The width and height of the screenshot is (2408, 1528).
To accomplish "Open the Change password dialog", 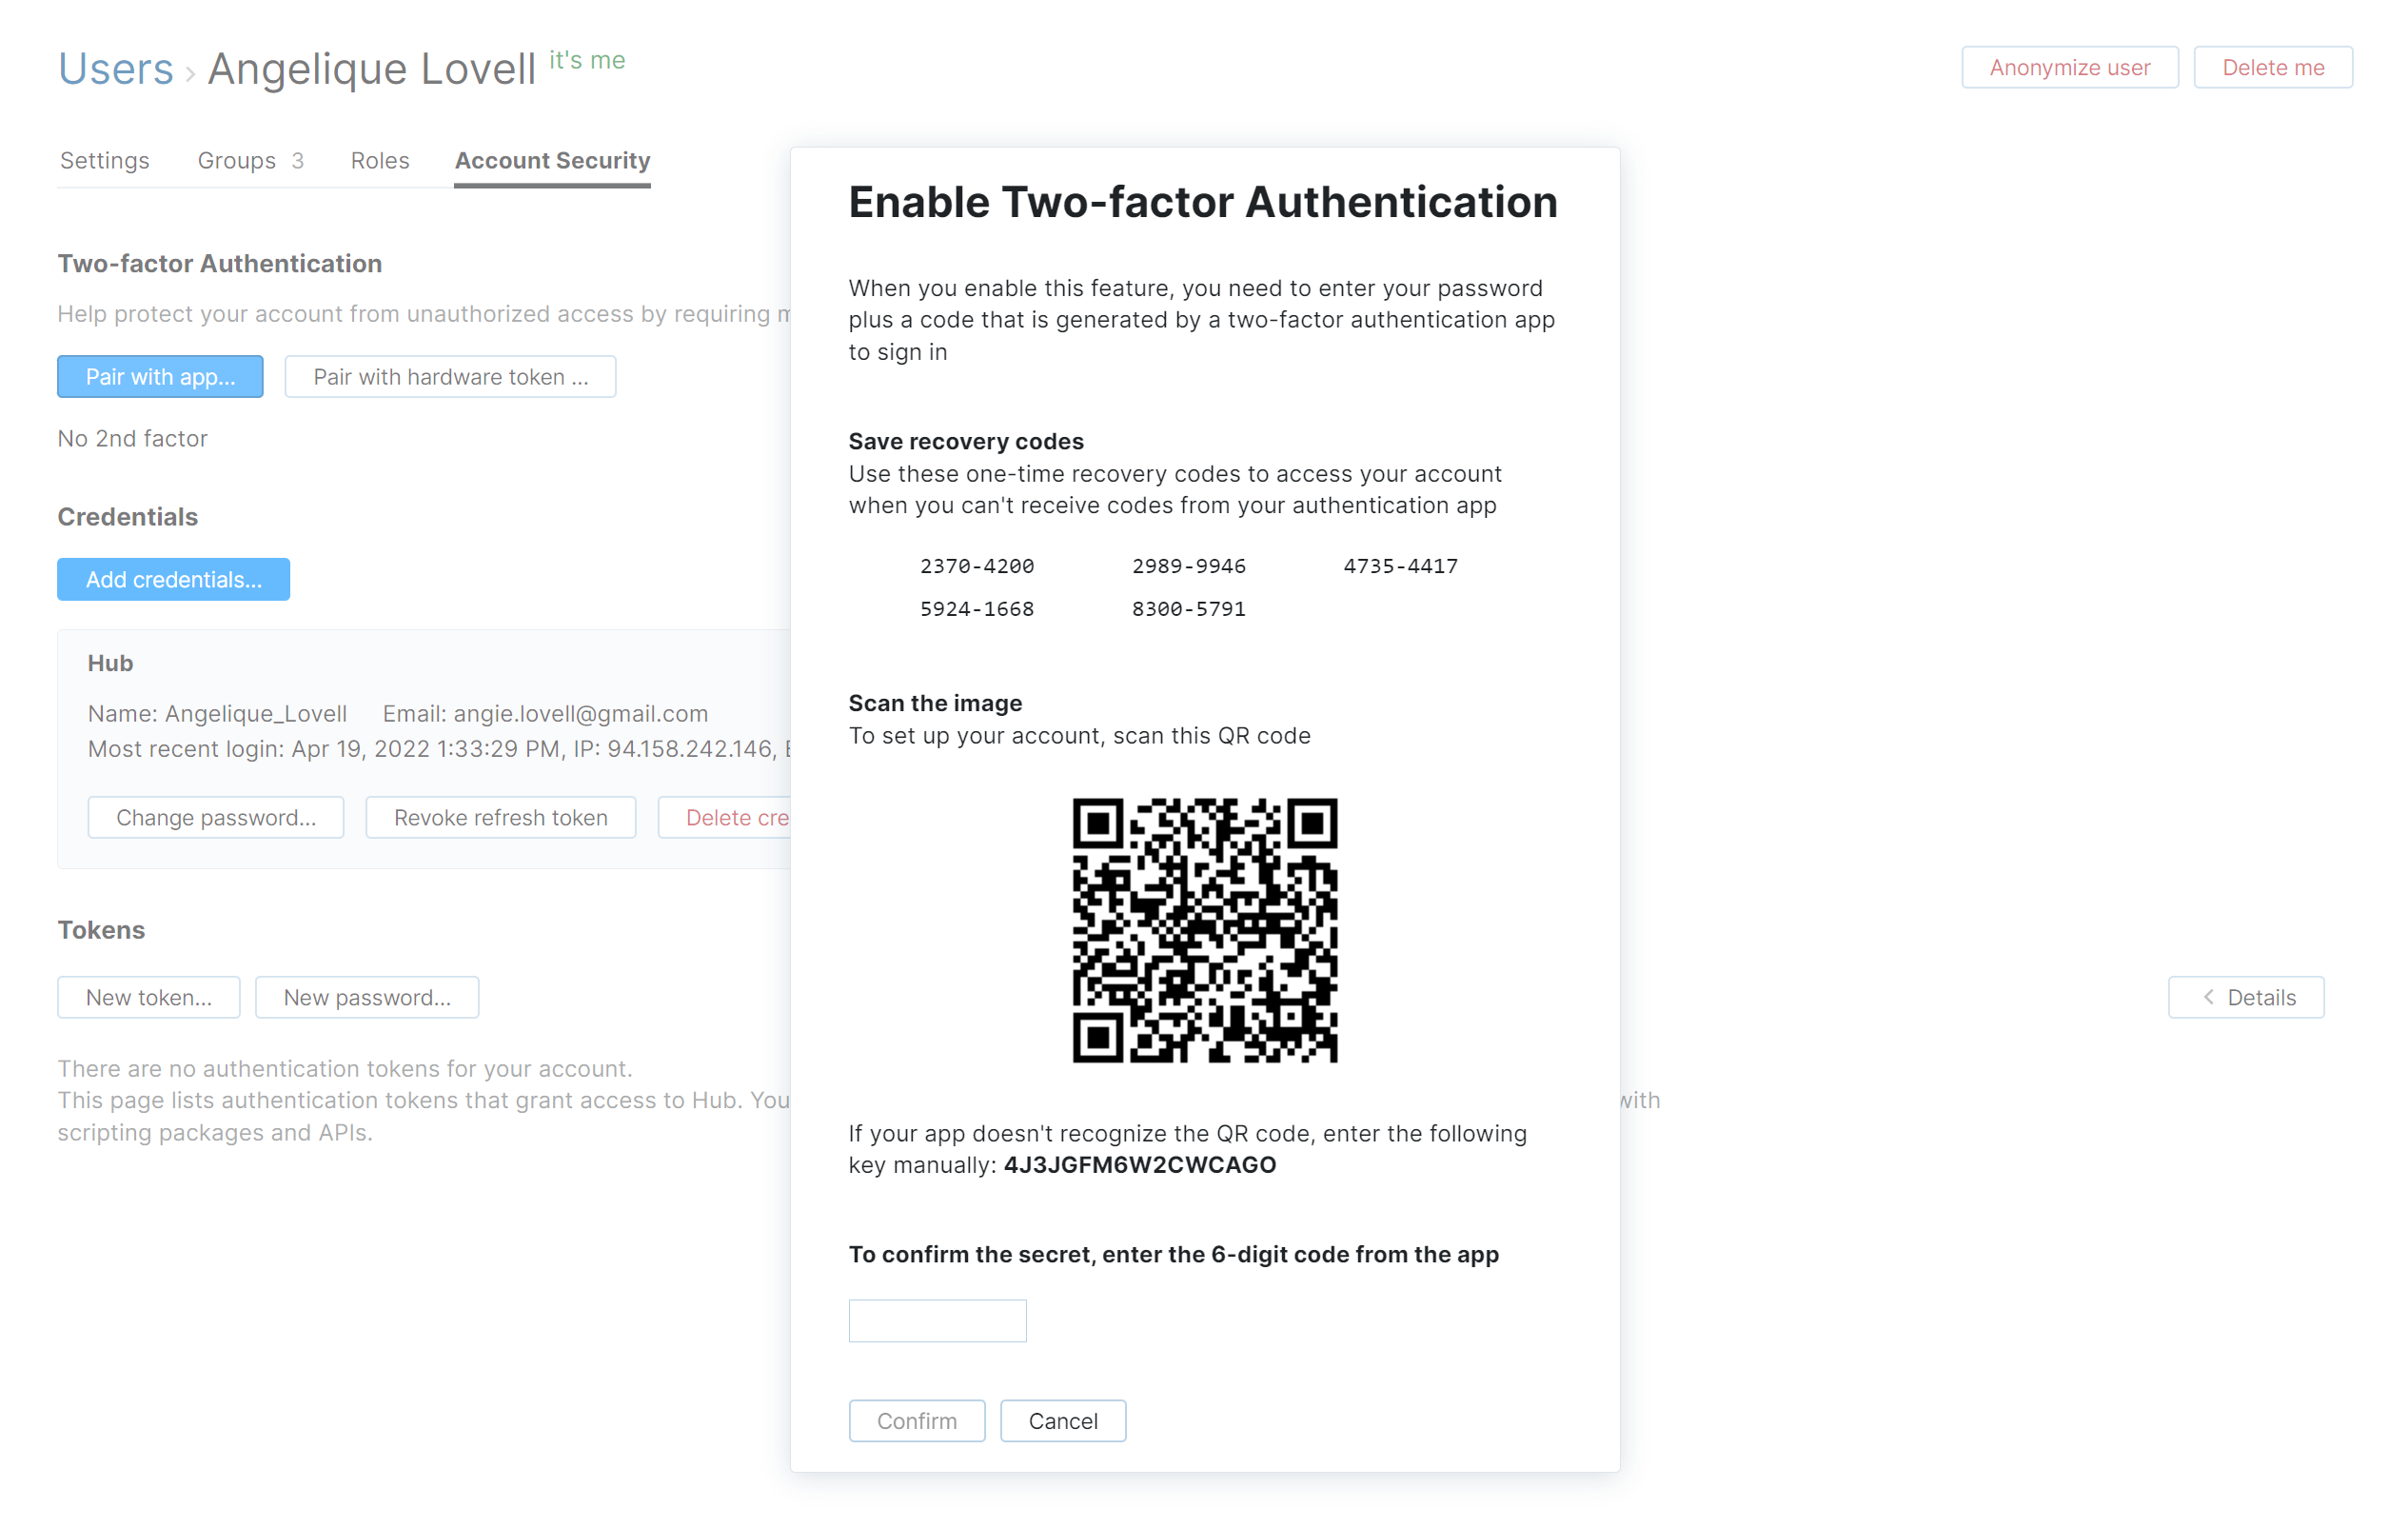I will tap(215, 817).
